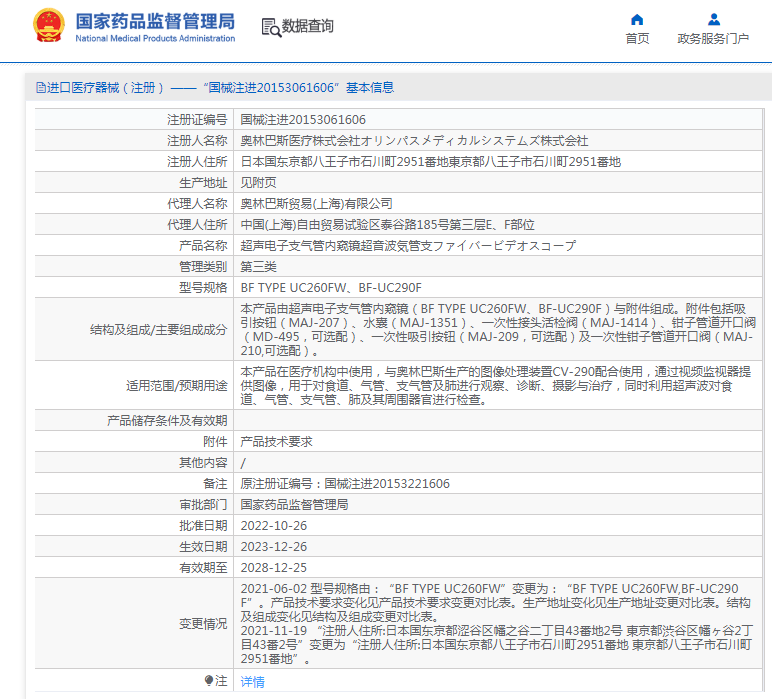Screen dimensions: 772x699
Task: Open the 详情 link
Action: pyautogui.click(x=253, y=682)
